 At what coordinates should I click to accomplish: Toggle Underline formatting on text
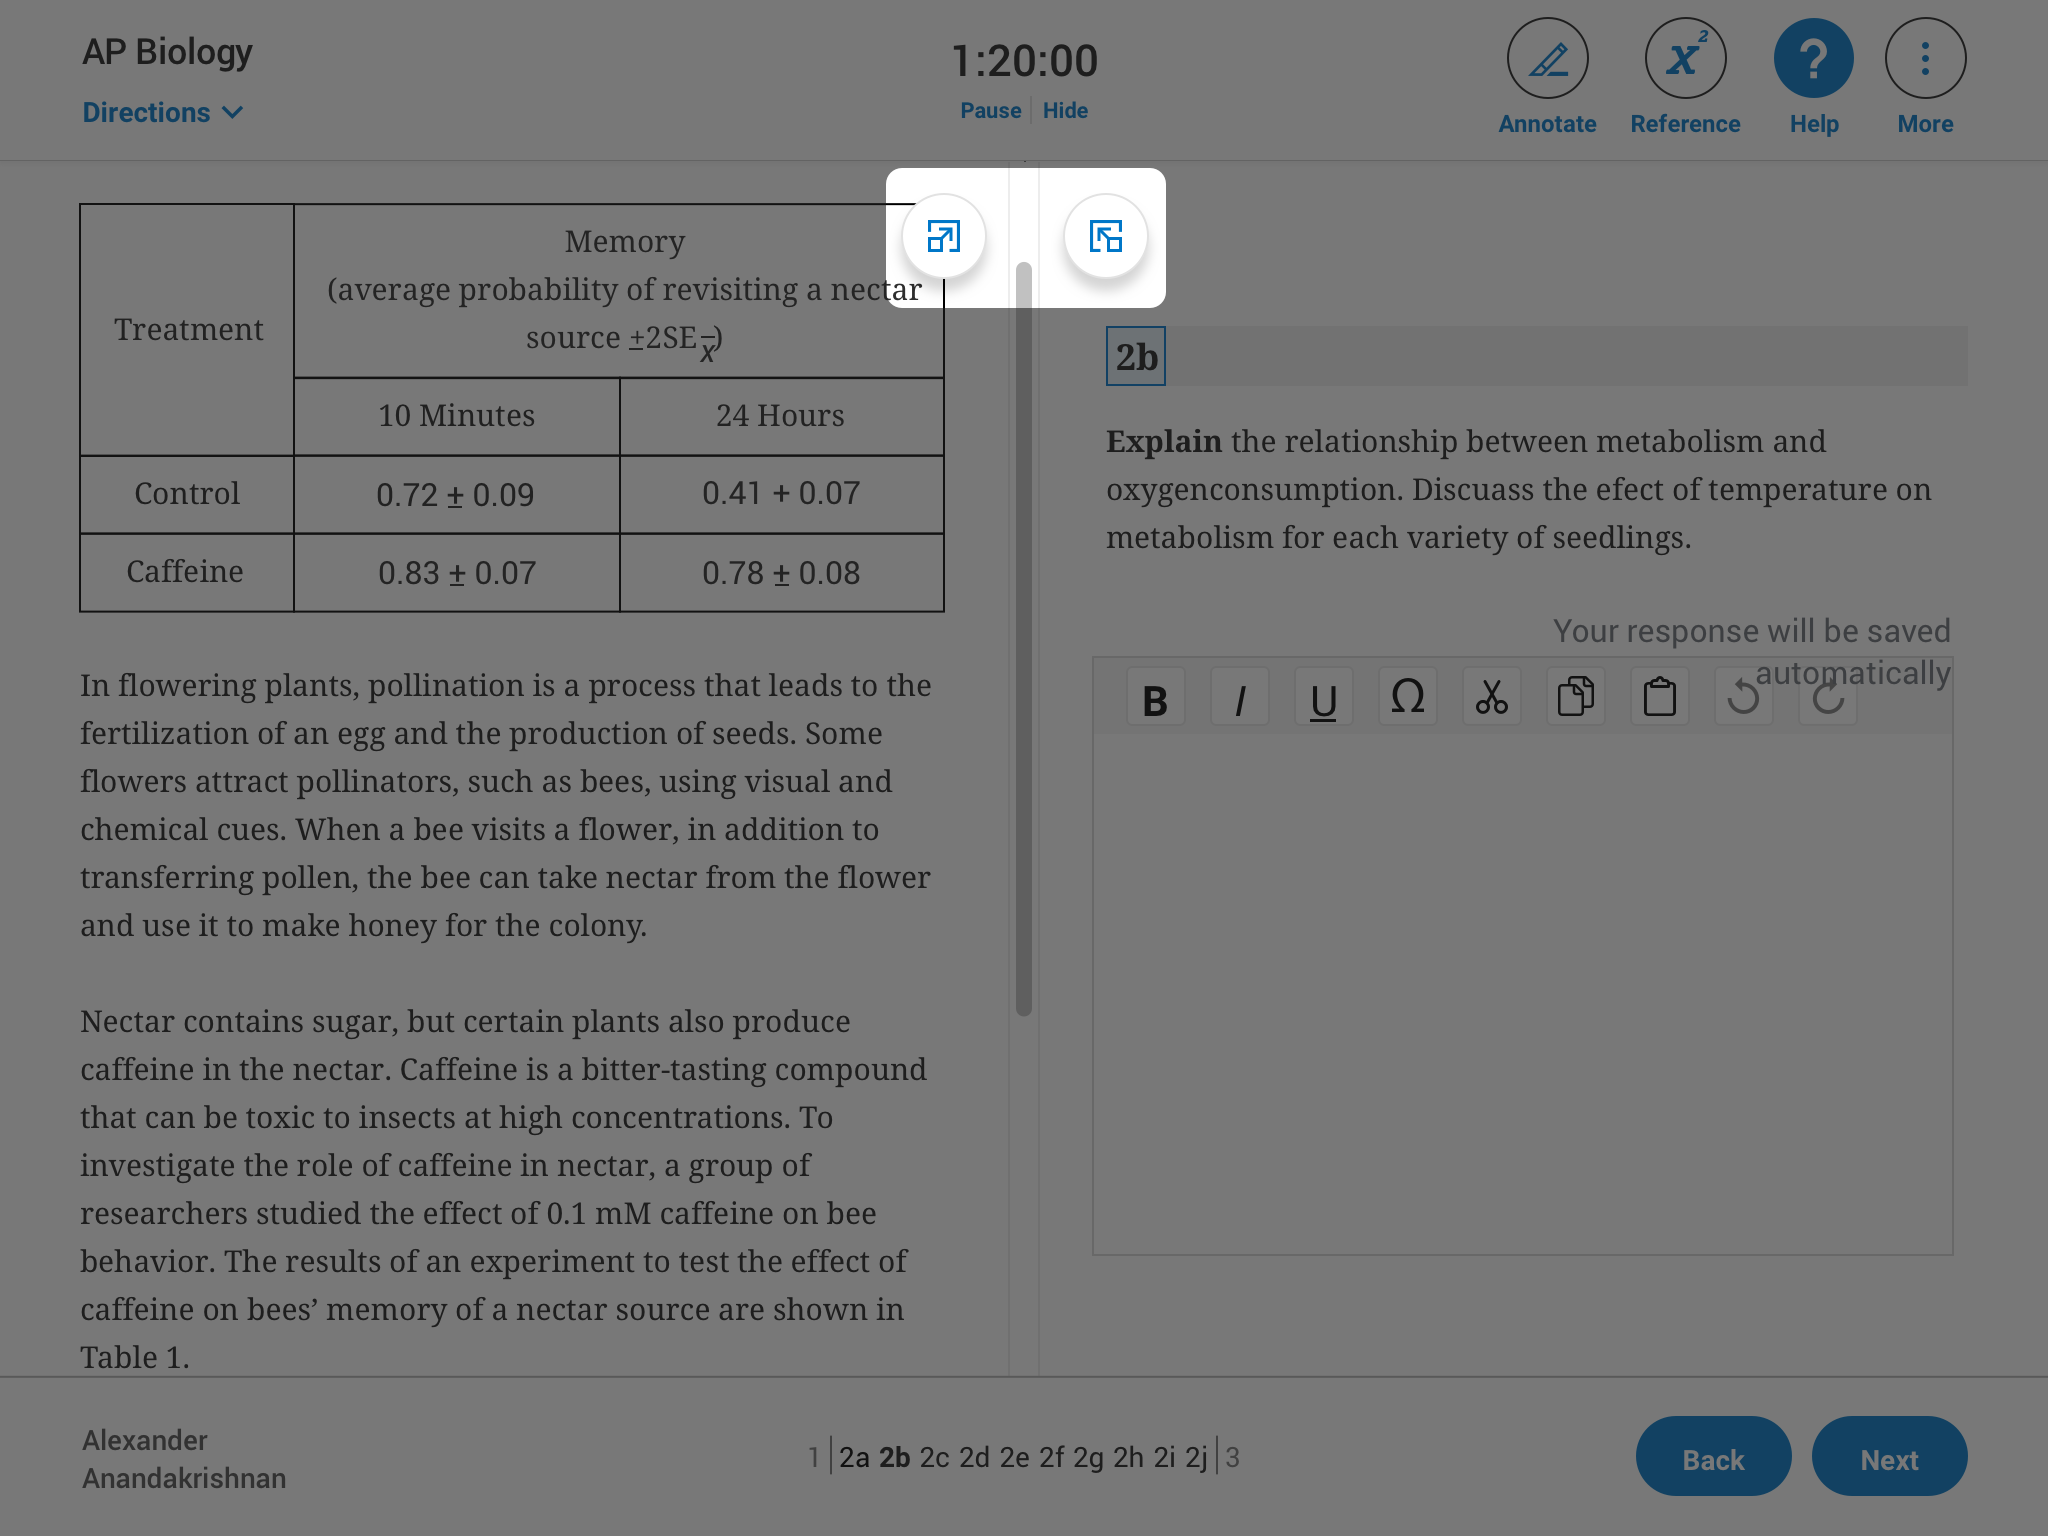[x=1322, y=695]
